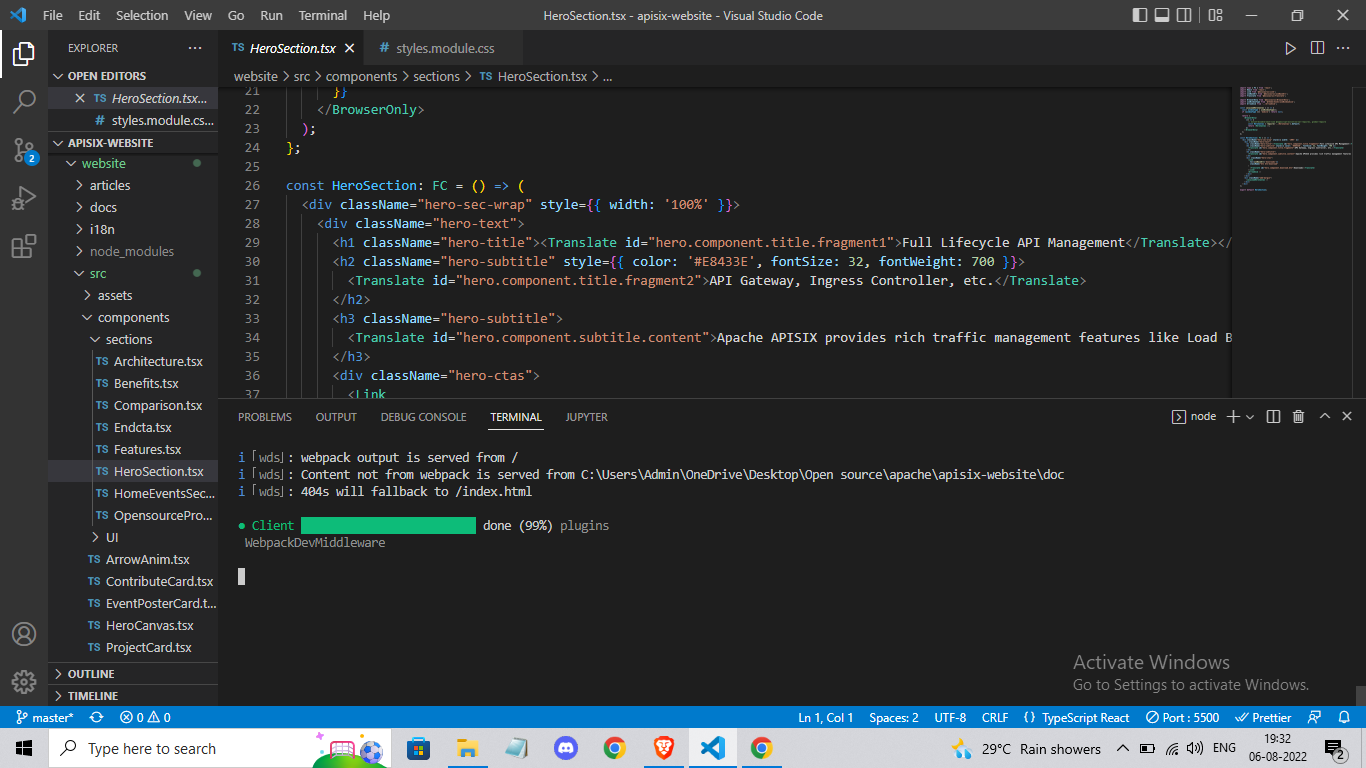Click Ln 1, Col 1 in status bar
The image size is (1366, 768).
point(826,717)
